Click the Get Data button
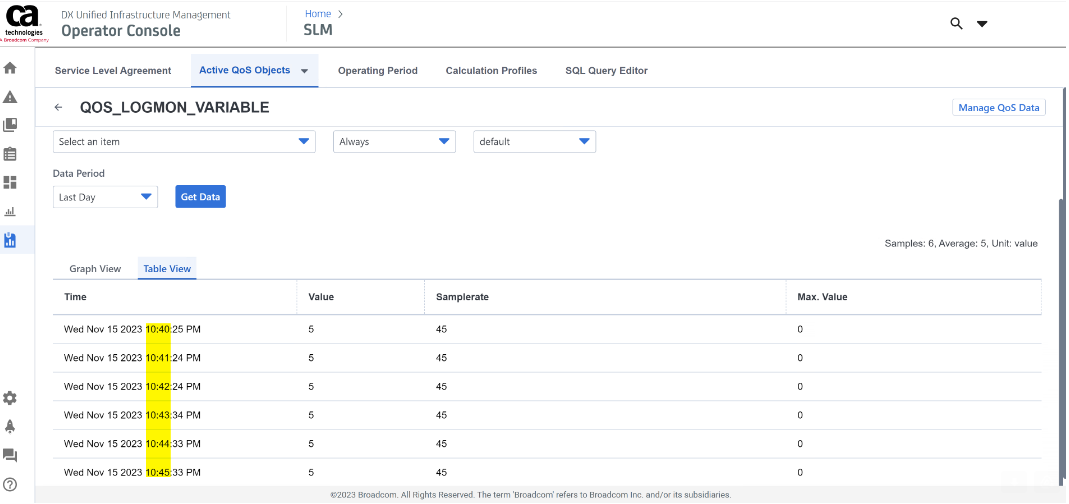This screenshot has height=504, width=1069. [x=201, y=197]
